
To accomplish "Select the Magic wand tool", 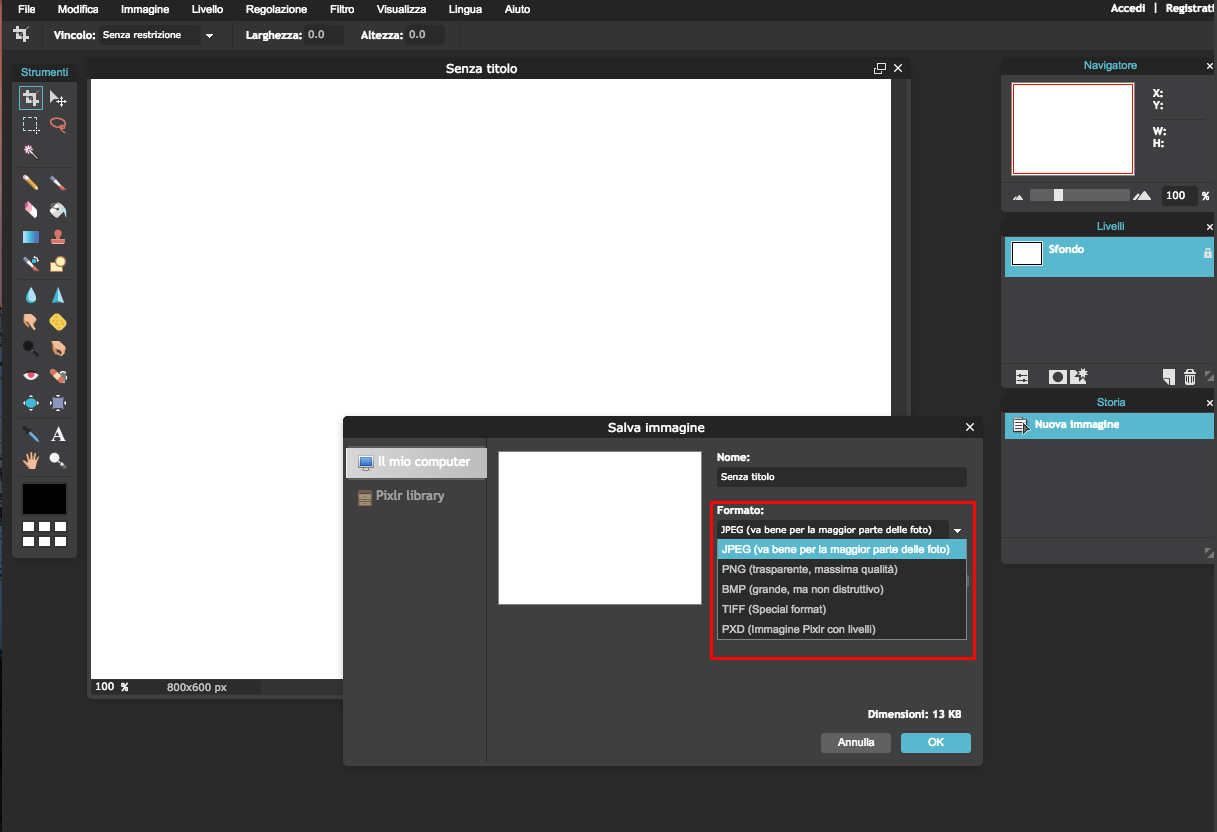I will coord(30,152).
